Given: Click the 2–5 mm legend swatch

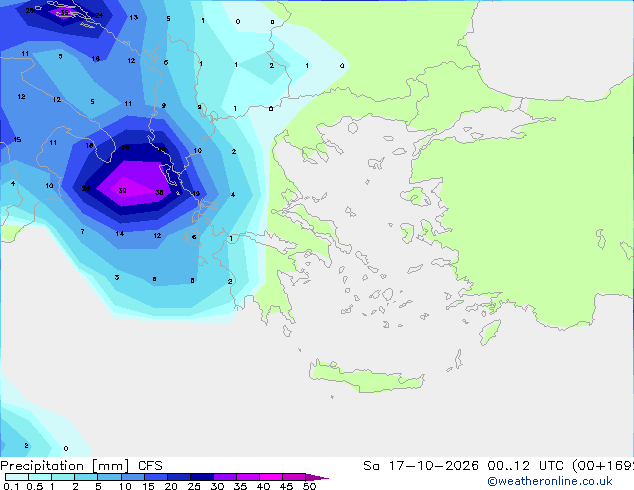Looking at the screenshot, I should pyautogui.click(x=86, y=477).
